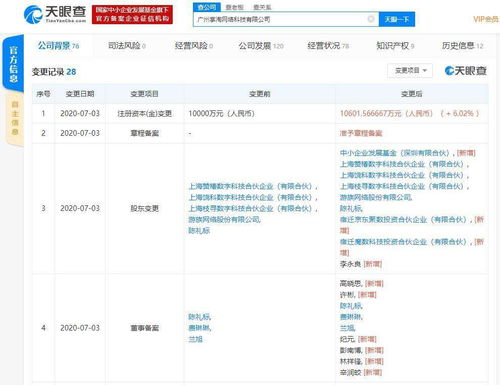Switch to the 公司背景 tab

(x=58, y=46)
